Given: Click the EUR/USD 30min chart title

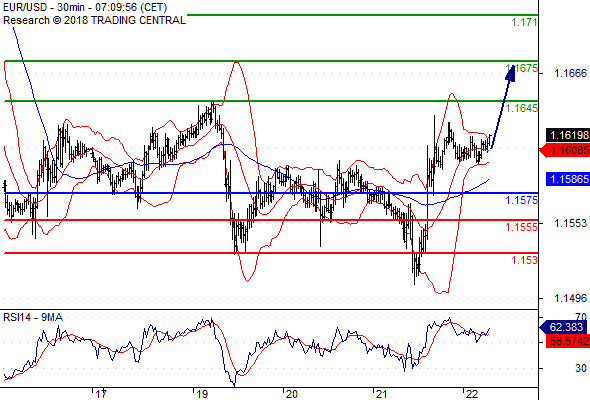Looking at the screenshot, I should pyautogui.click(x=85, y=8).
